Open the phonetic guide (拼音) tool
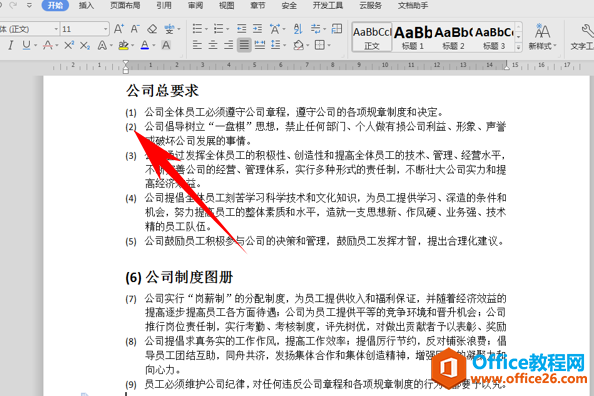Image resolution: width=594 pixels, height=396 pixels. [x=169, y=29]
